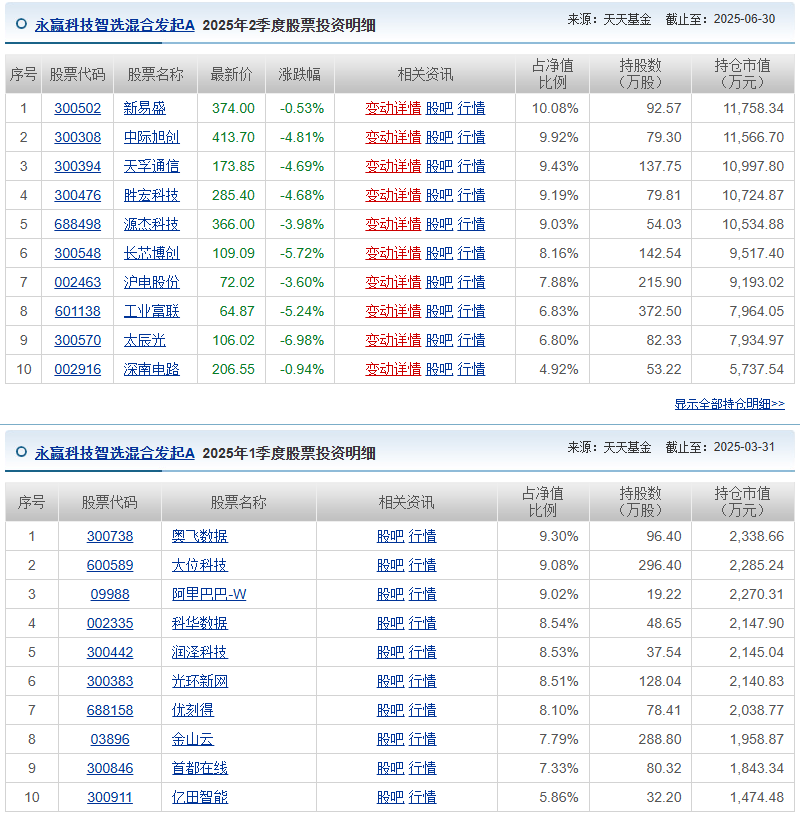Viewport: 800px width, 813px height.
Task: View 行情 for 源杰科技
Action: (471, 224)
